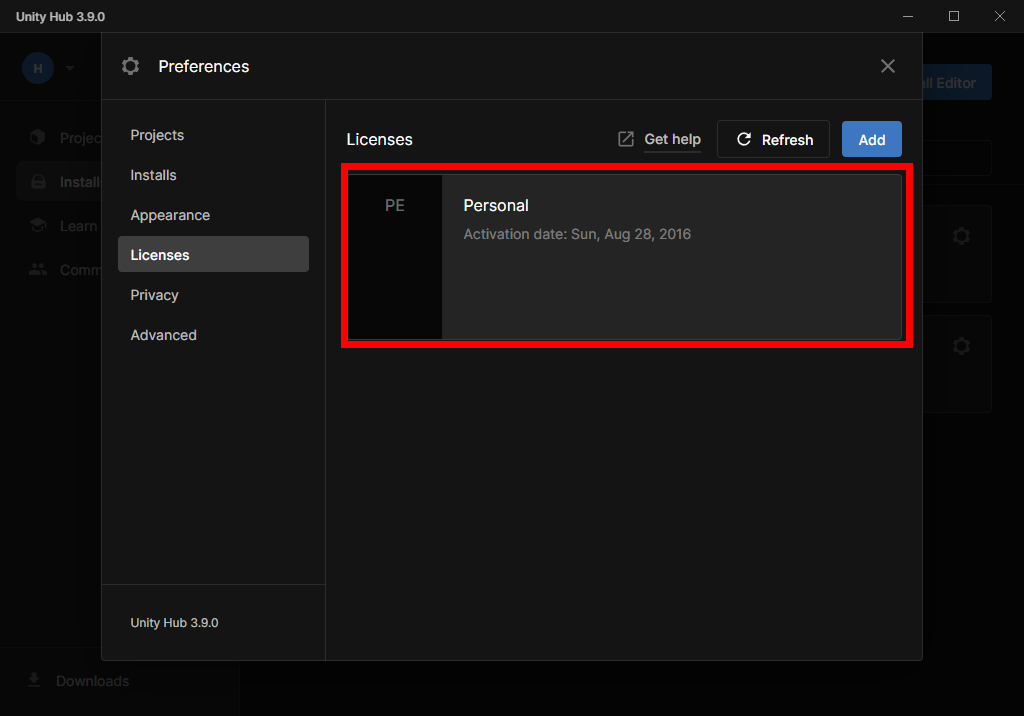Image resolution: width=1024 pixels, height=716 pixels.
Task: Click the external link icon beside Get help
Action: pos(626,139)
